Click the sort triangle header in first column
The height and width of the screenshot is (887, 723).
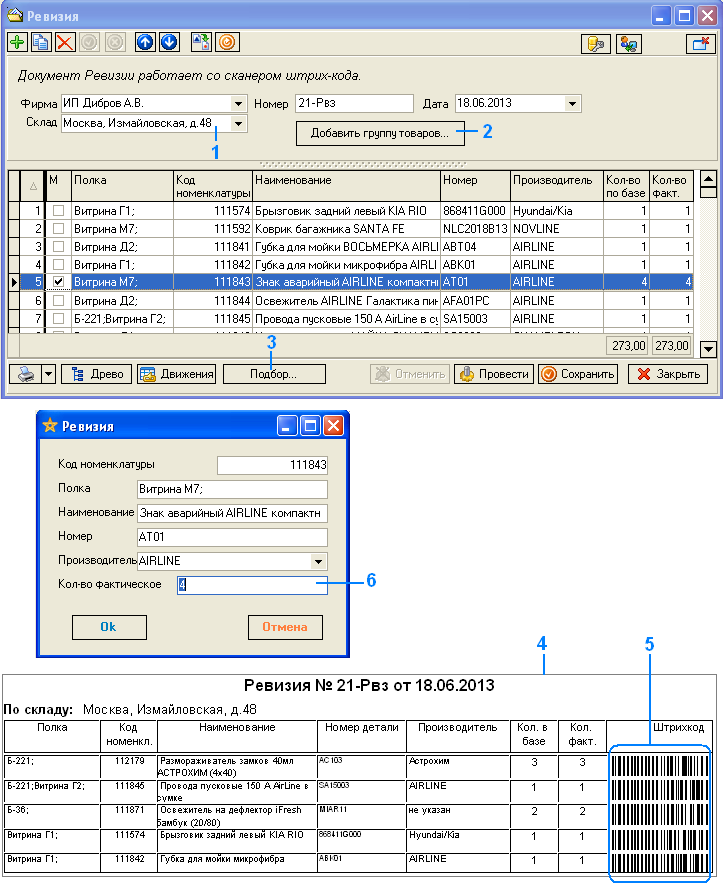point(33,186)
